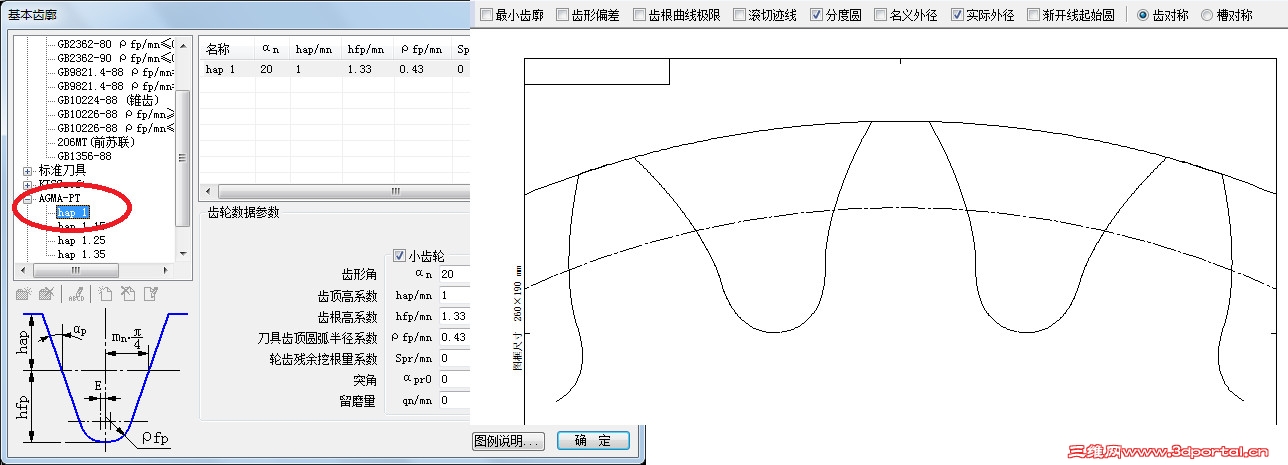The width and height of the screenshot is (1288, 465).
Task: Select the hap 1.25 tree item
Action: [x=81, y=241]
